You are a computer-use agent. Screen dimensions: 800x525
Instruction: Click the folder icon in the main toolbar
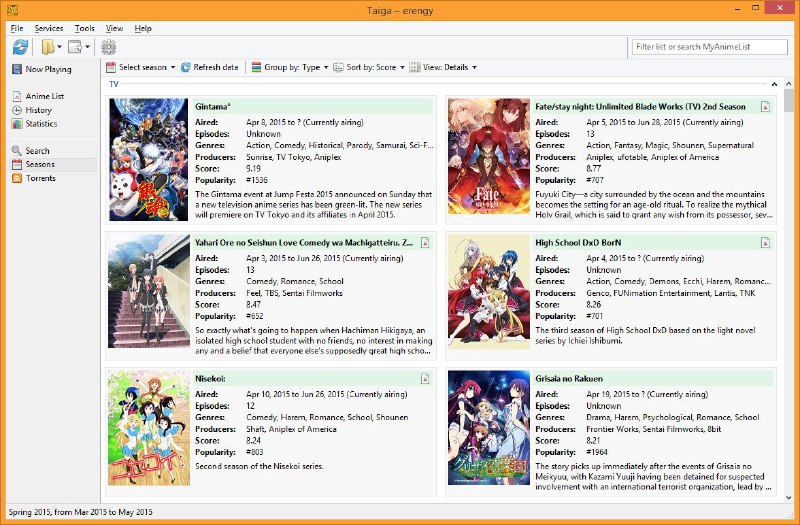tap(48, 47)
